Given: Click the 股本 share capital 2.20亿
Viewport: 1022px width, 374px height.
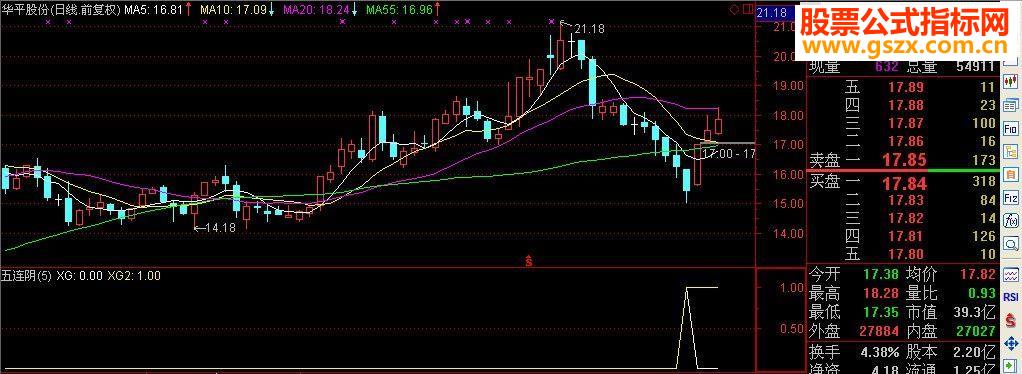Looking at the screenshot, I should [975, 352].
